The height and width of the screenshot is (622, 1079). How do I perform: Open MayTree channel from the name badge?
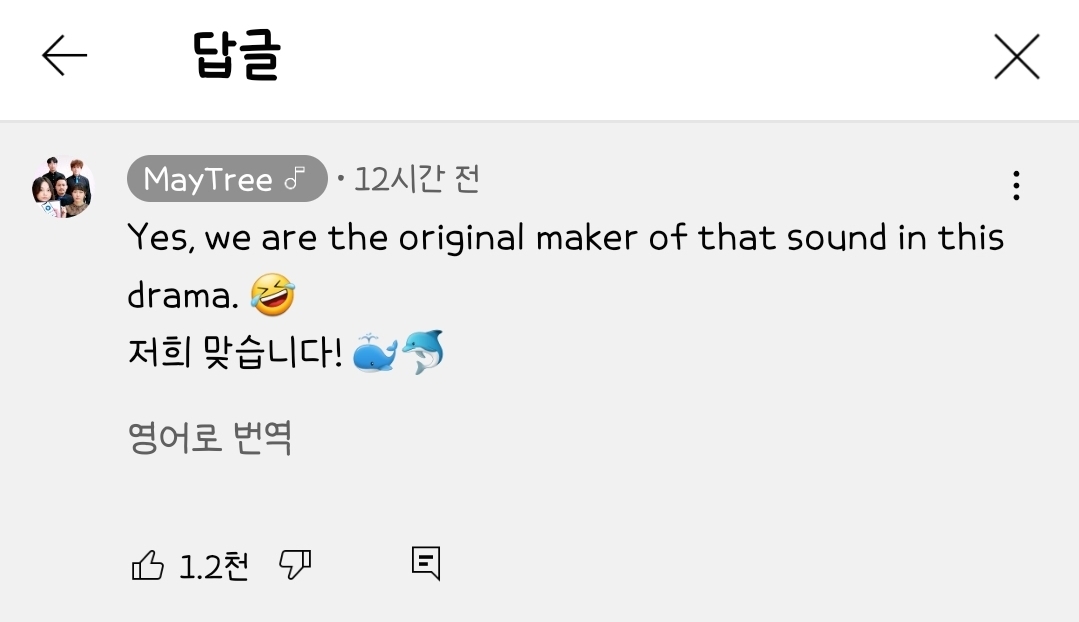[226, 178]
